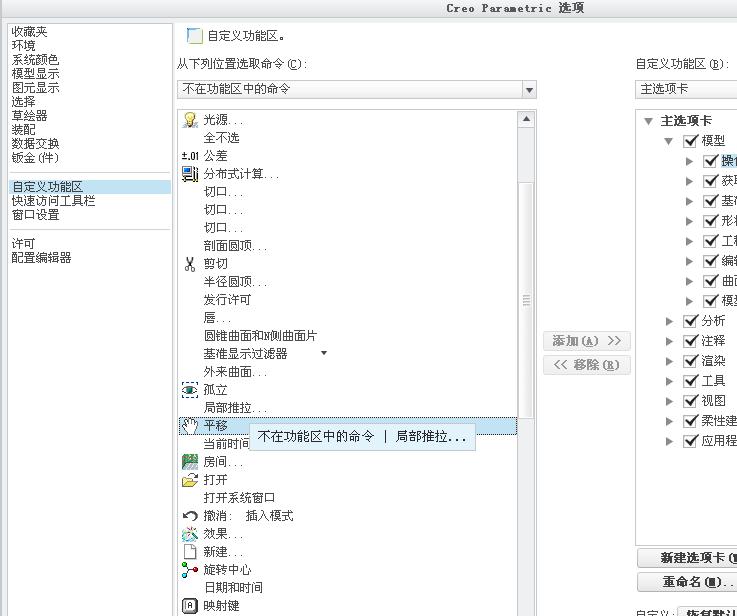
Task: Open the 不在功能区中的命令 dropdown
Action: 529,90
